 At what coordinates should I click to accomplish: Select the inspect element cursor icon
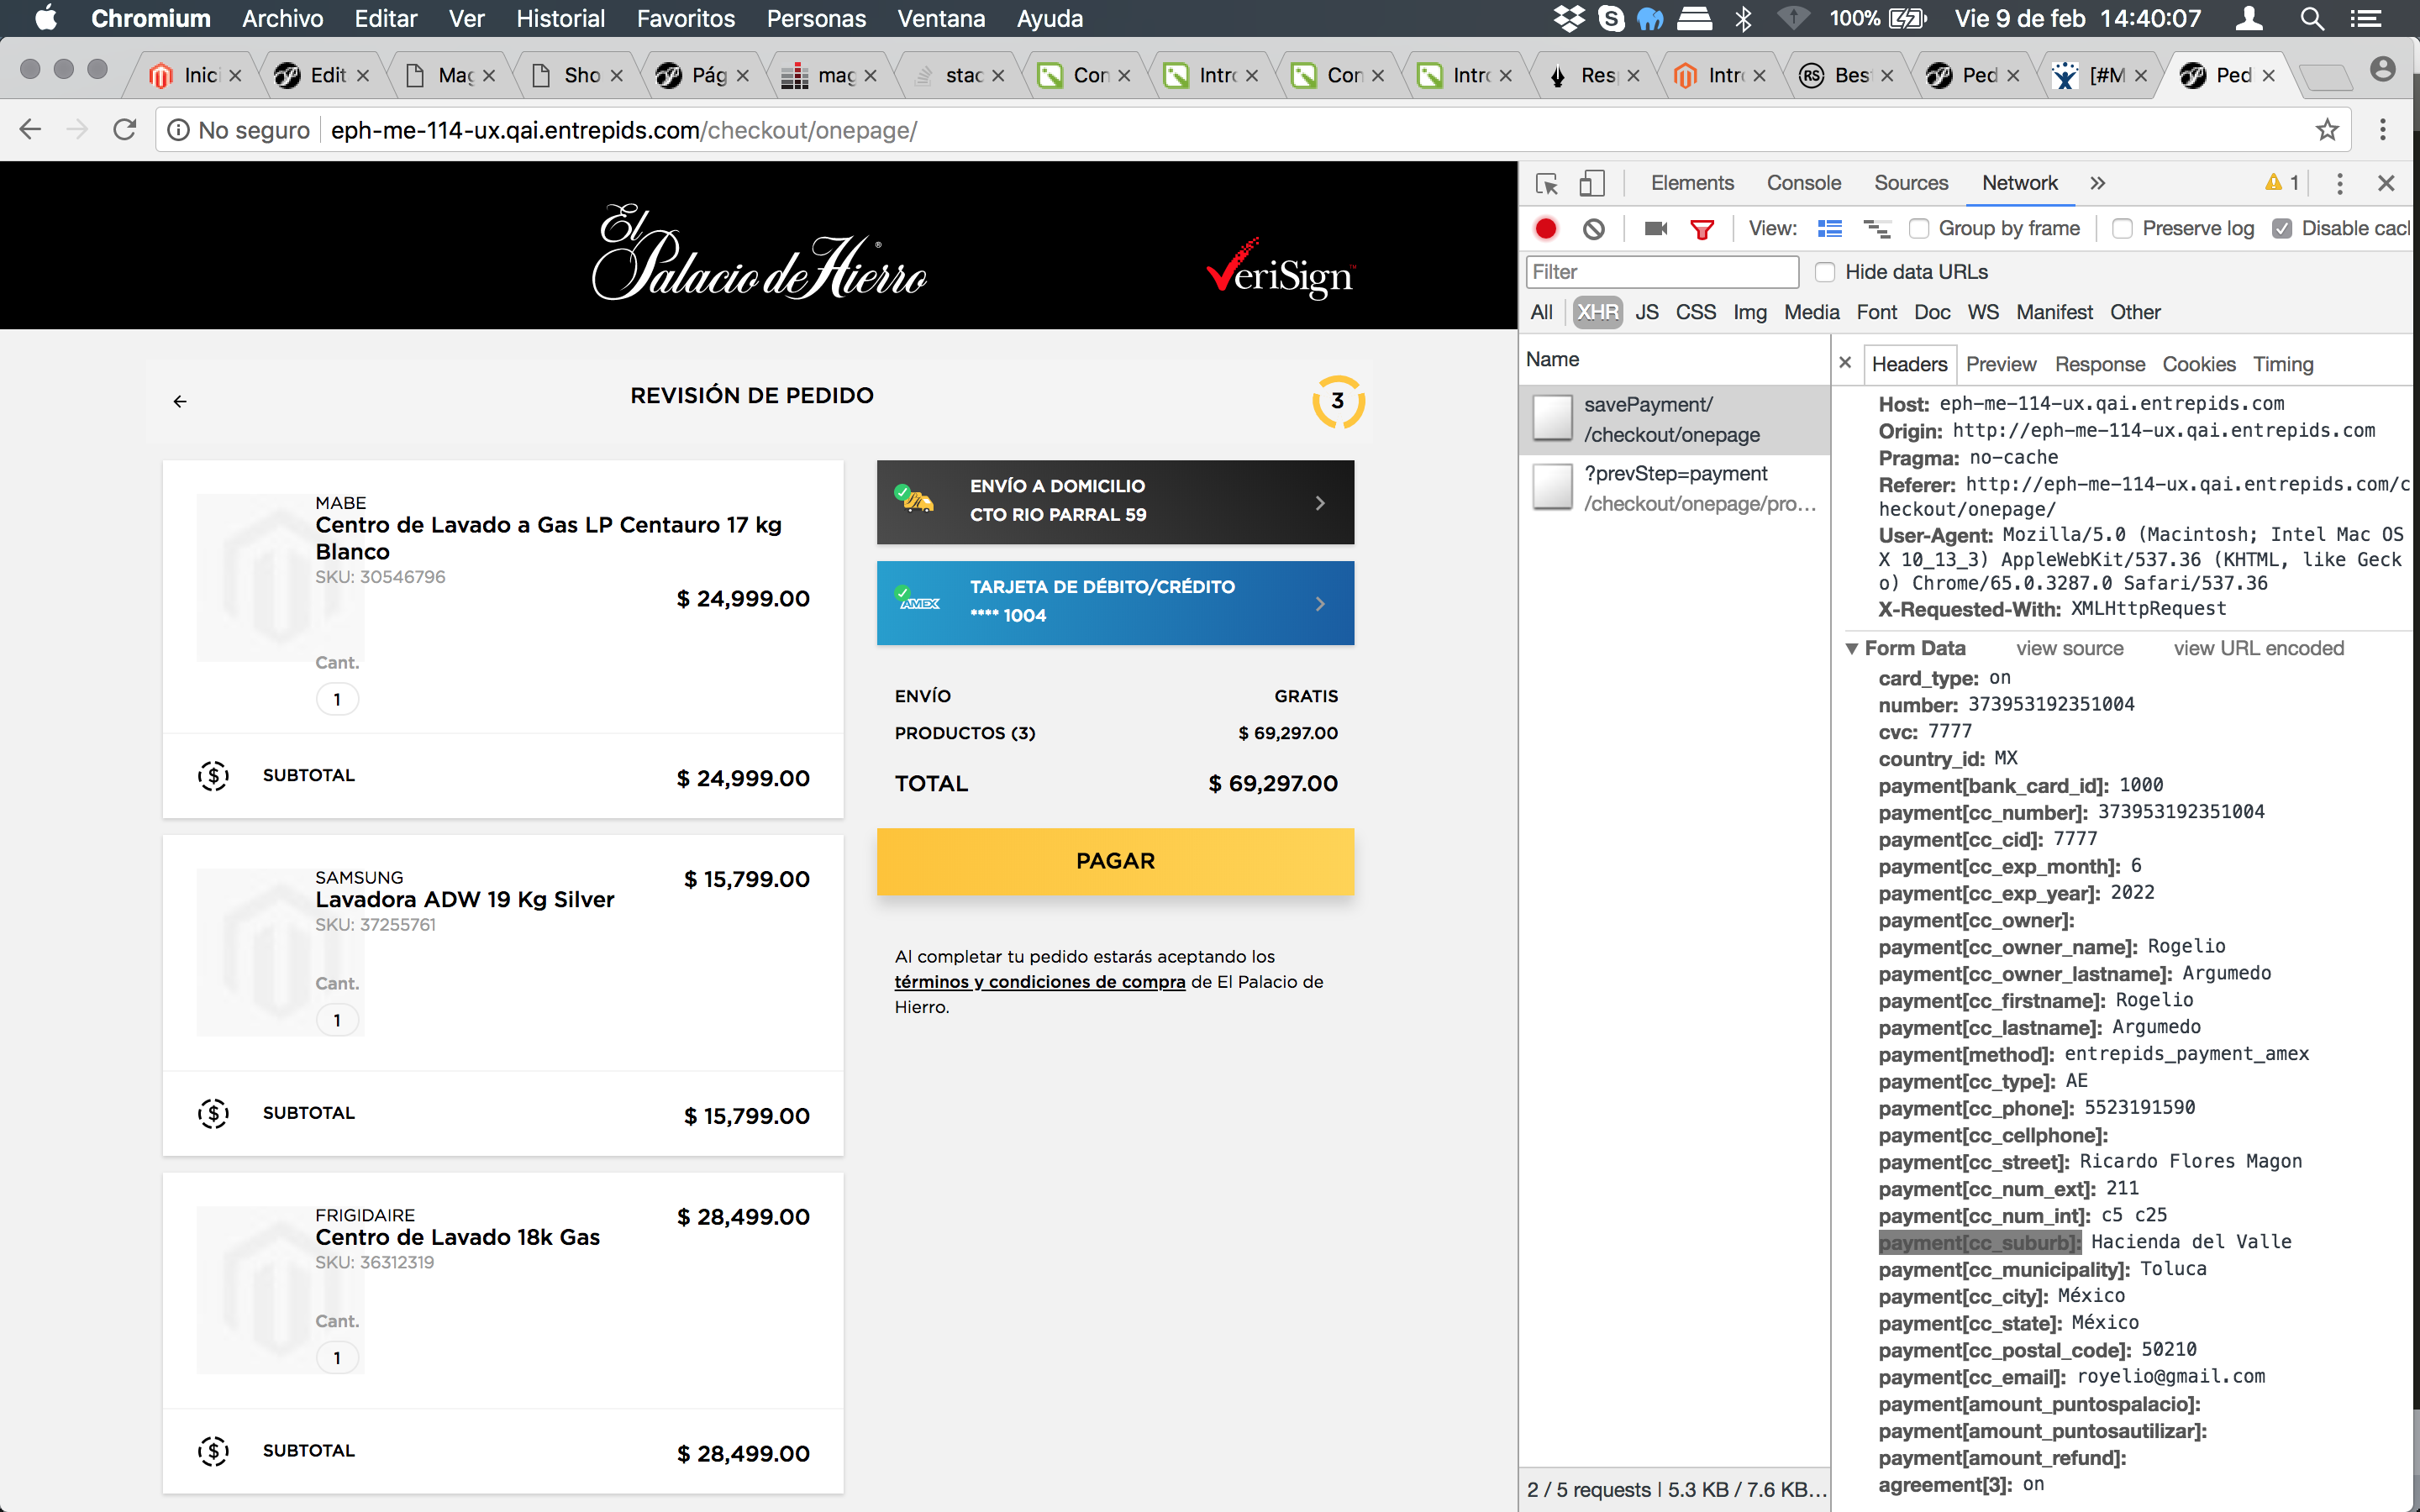coord(1547,184)
